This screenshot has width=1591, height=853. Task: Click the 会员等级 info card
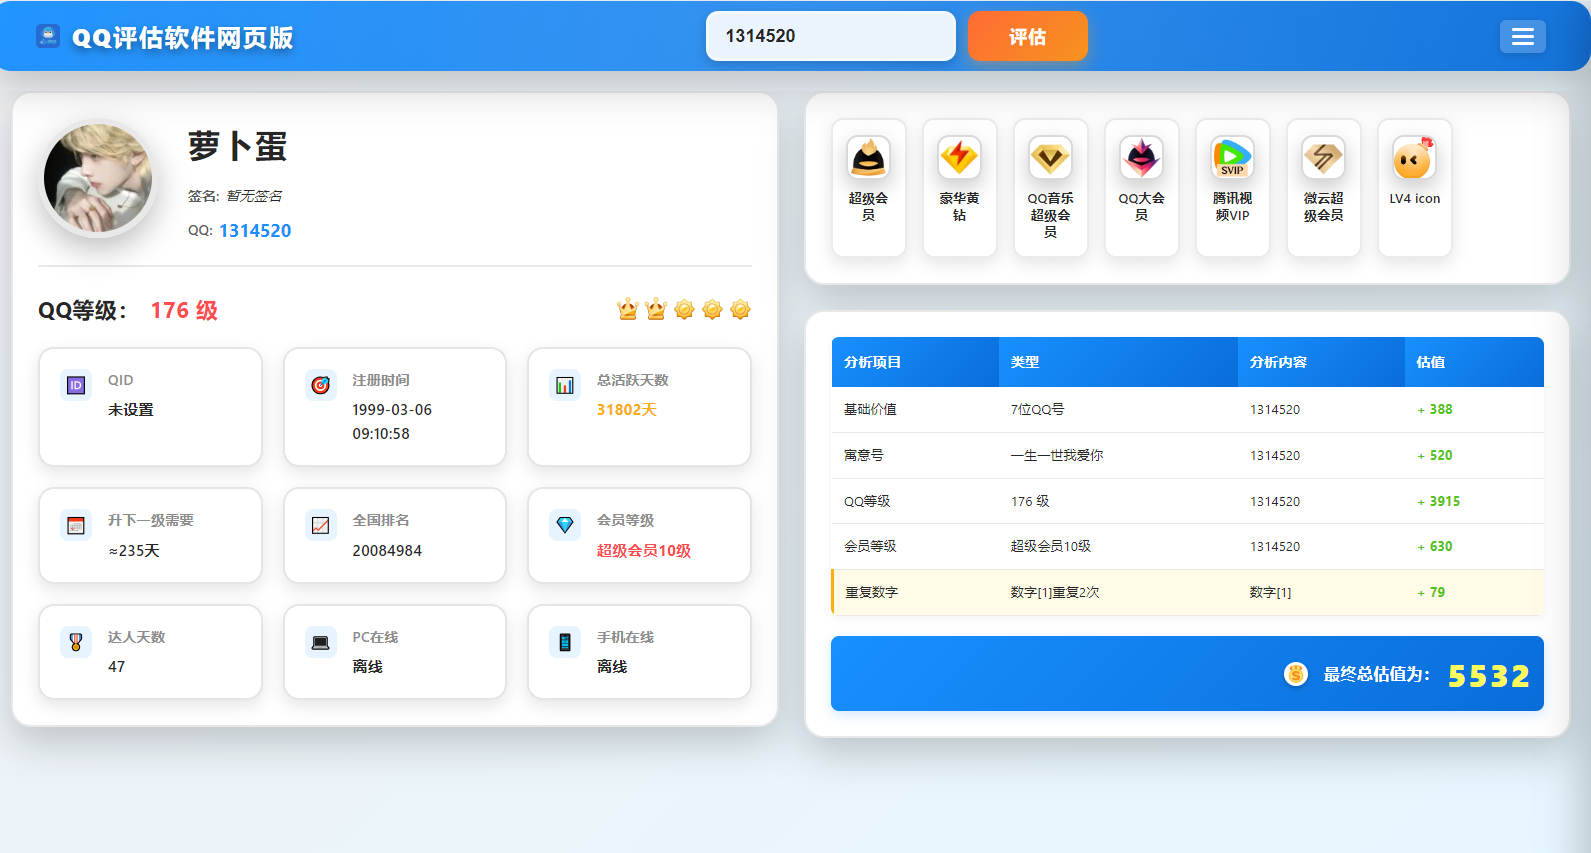tap(639, 535)
